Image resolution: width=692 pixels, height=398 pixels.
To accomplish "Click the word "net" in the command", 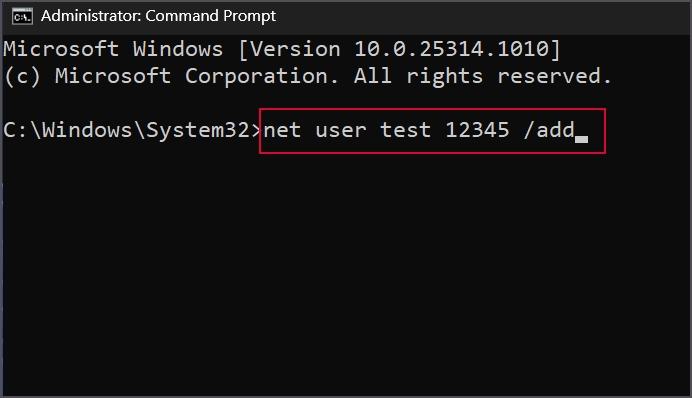I will pyautogui.click(x=282, y=130).
